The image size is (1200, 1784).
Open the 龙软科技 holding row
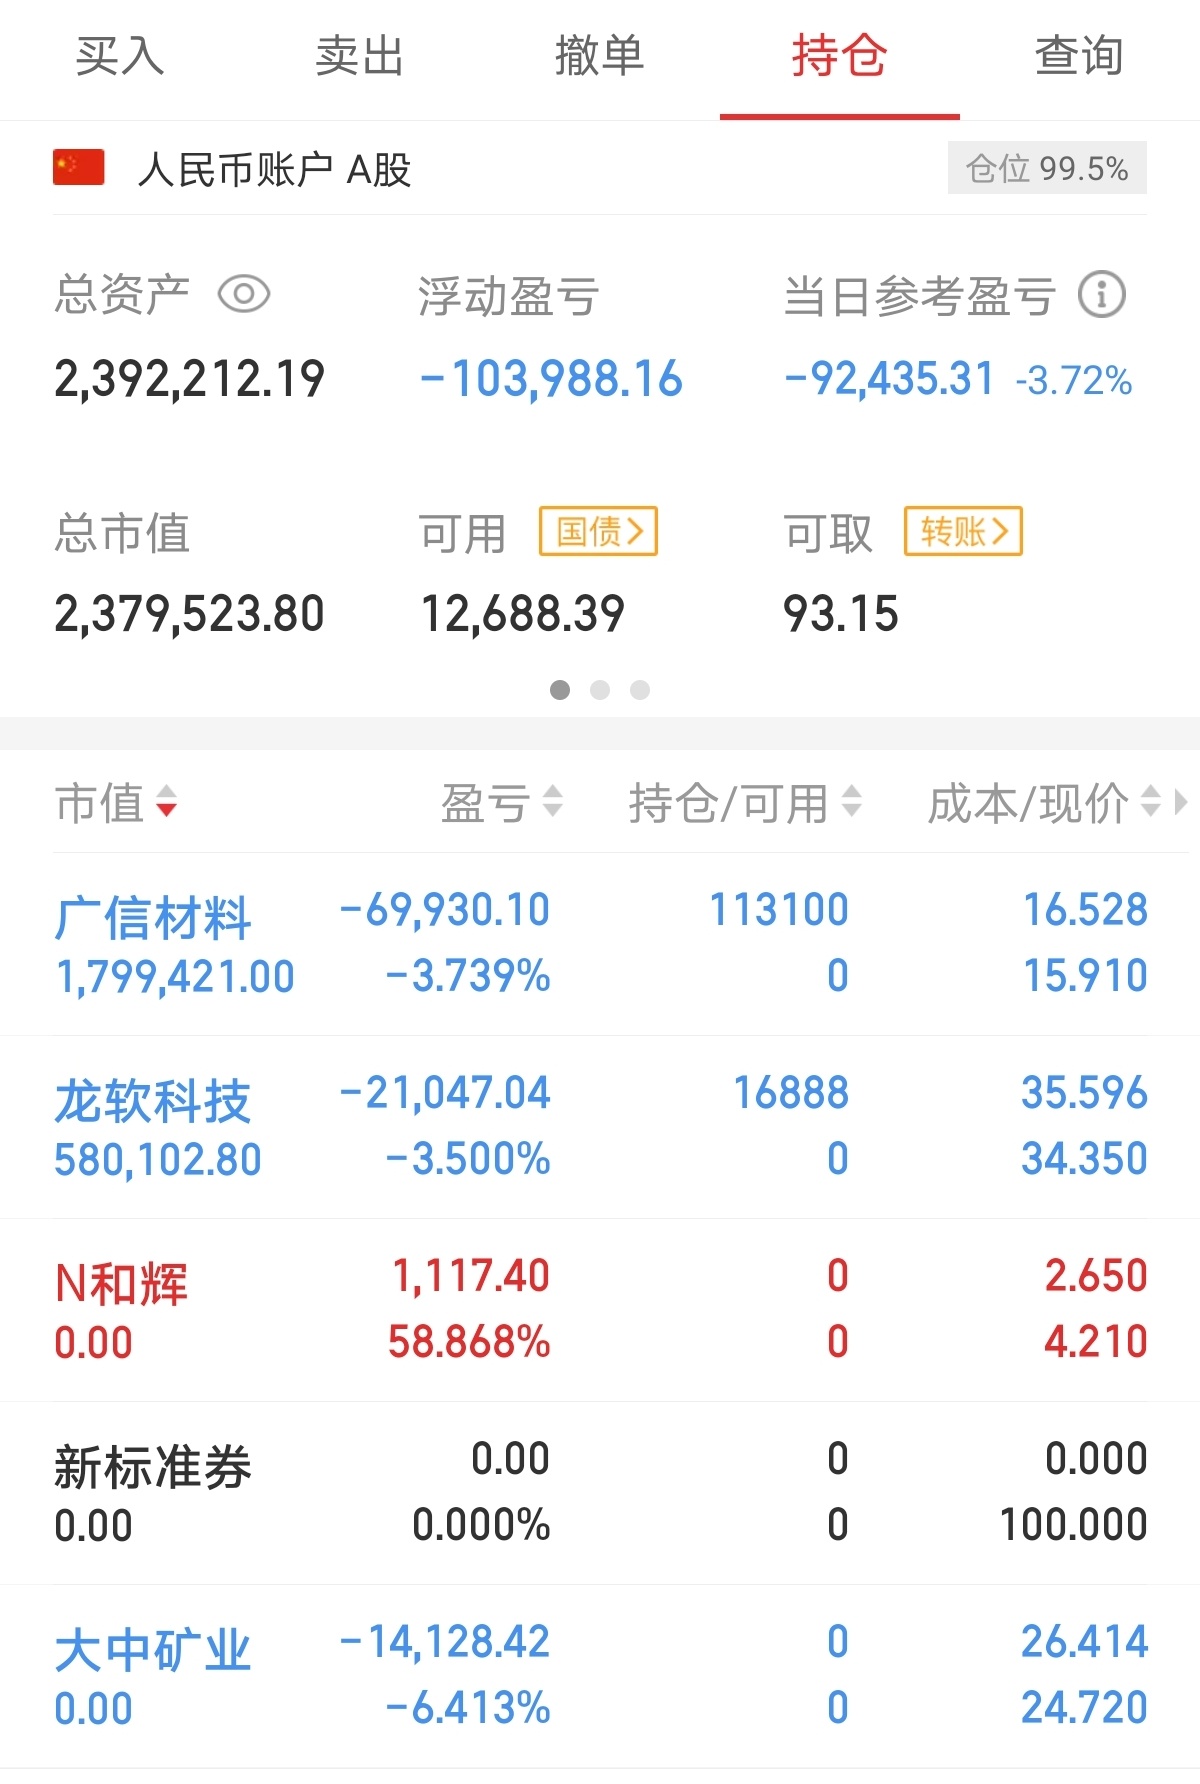(600, 1127)
